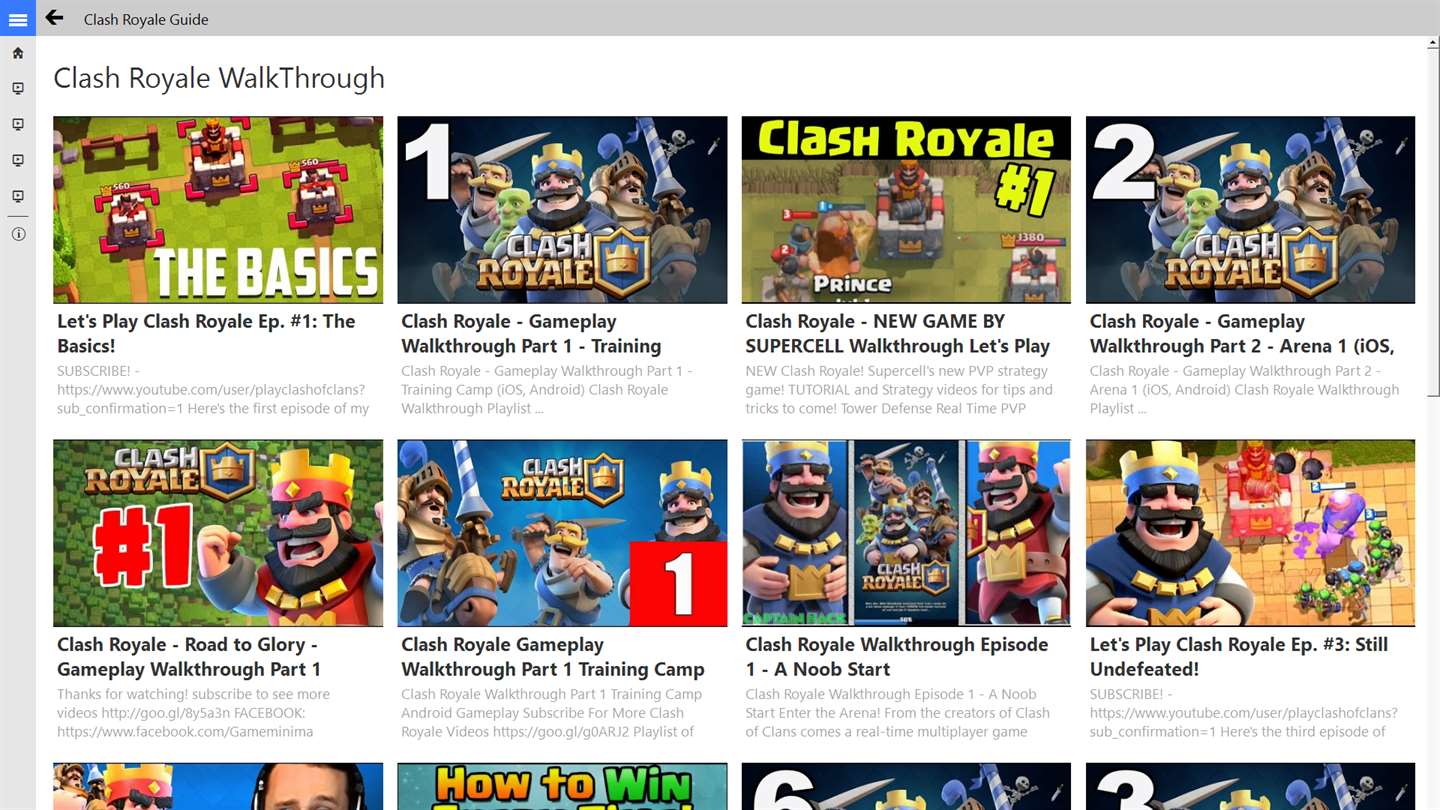This screenshot has height=810, width=1440.
Task: Click description 'Start Enter the Arena! From the creators of Clash'
Action: pyautogui.click(x=898, y=713)
